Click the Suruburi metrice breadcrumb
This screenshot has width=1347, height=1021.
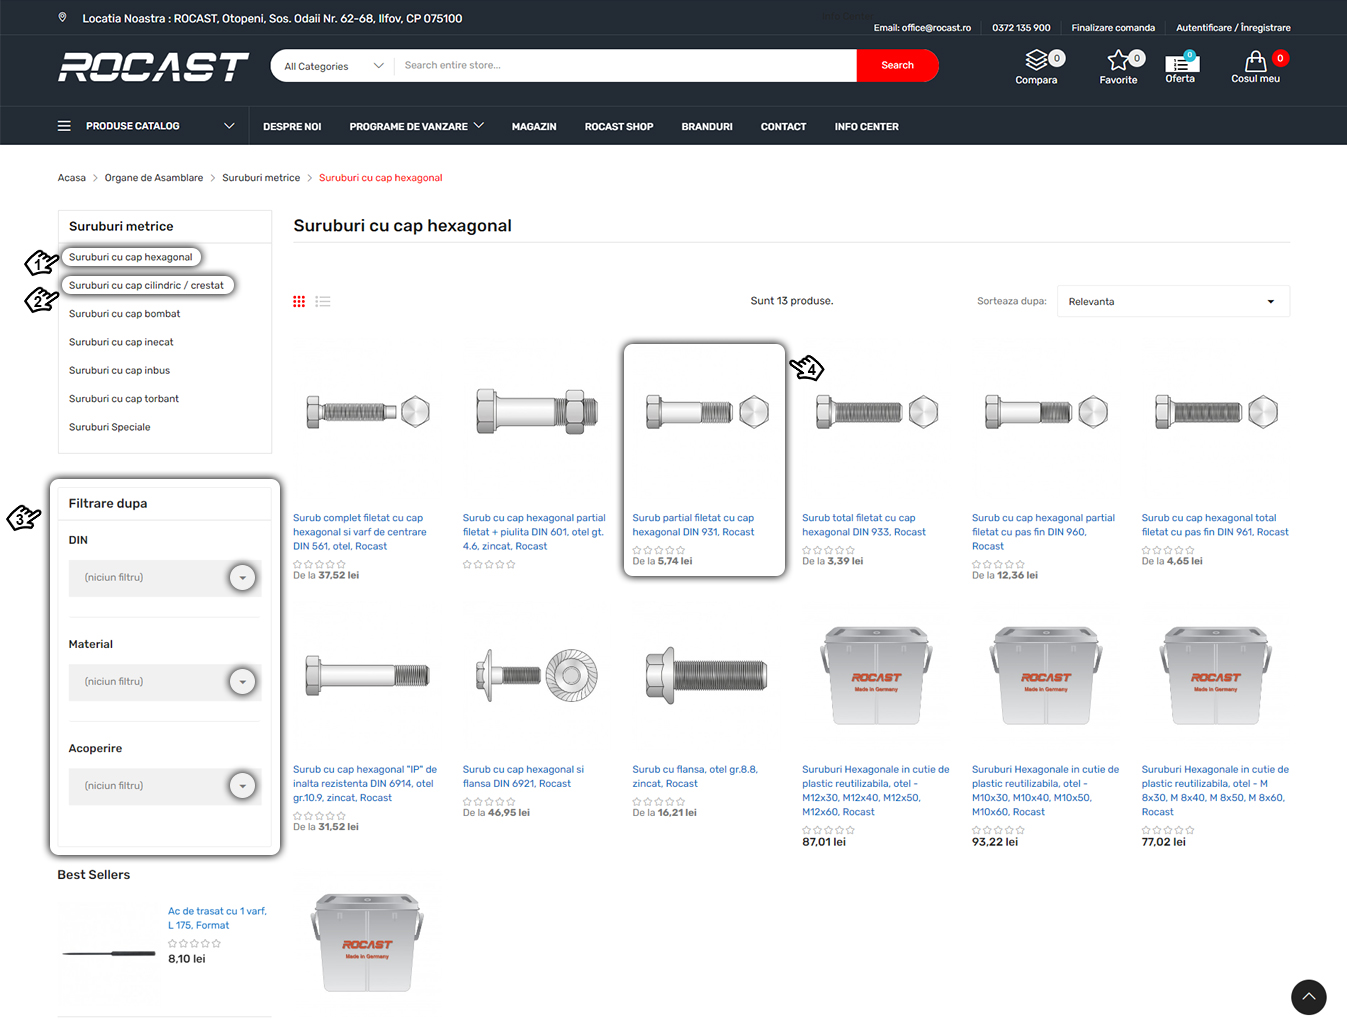261,178
